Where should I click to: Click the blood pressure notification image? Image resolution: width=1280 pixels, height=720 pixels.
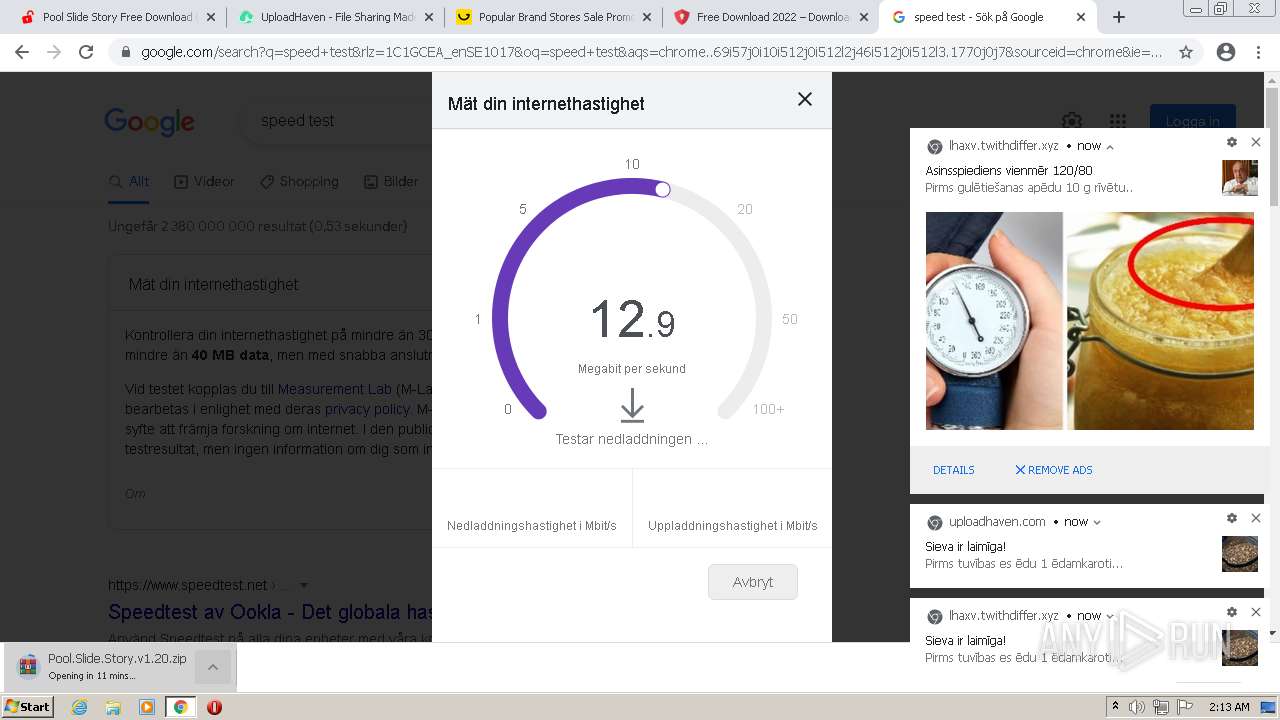tap(1090, 321)
